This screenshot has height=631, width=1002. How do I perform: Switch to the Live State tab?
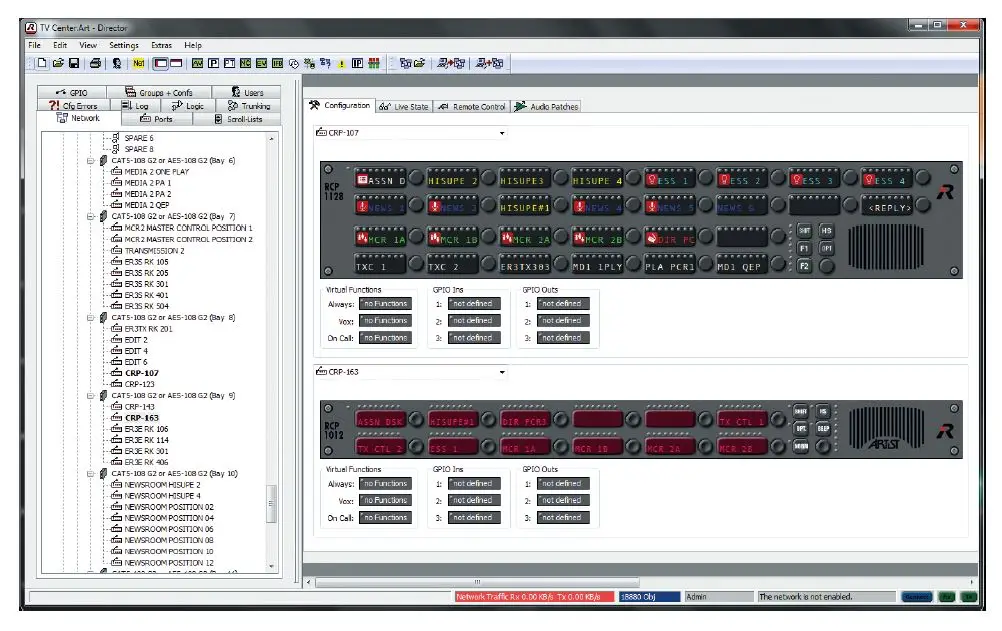click(x=405, y=107)
